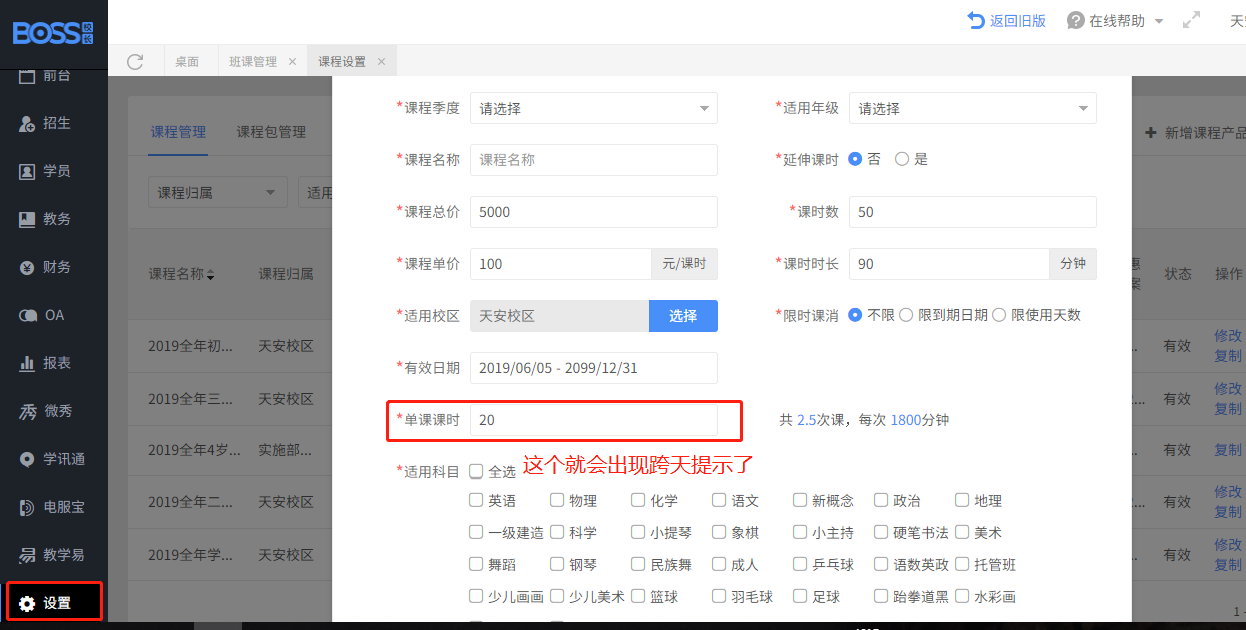Check the 化学 subject checkbox
Image resolution: width=1246 pixels, height=630 pixels.
pyautogui.click(x=638, y=500)
